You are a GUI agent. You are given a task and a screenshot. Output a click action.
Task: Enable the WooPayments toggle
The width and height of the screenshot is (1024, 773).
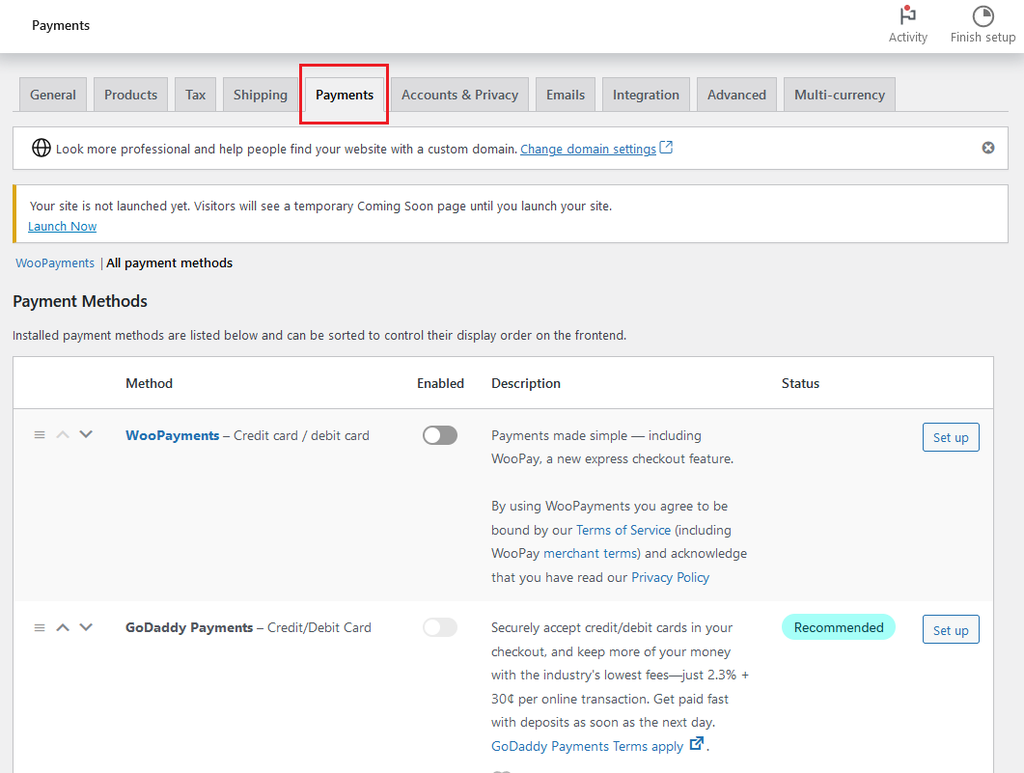click(x=439, y=435)
